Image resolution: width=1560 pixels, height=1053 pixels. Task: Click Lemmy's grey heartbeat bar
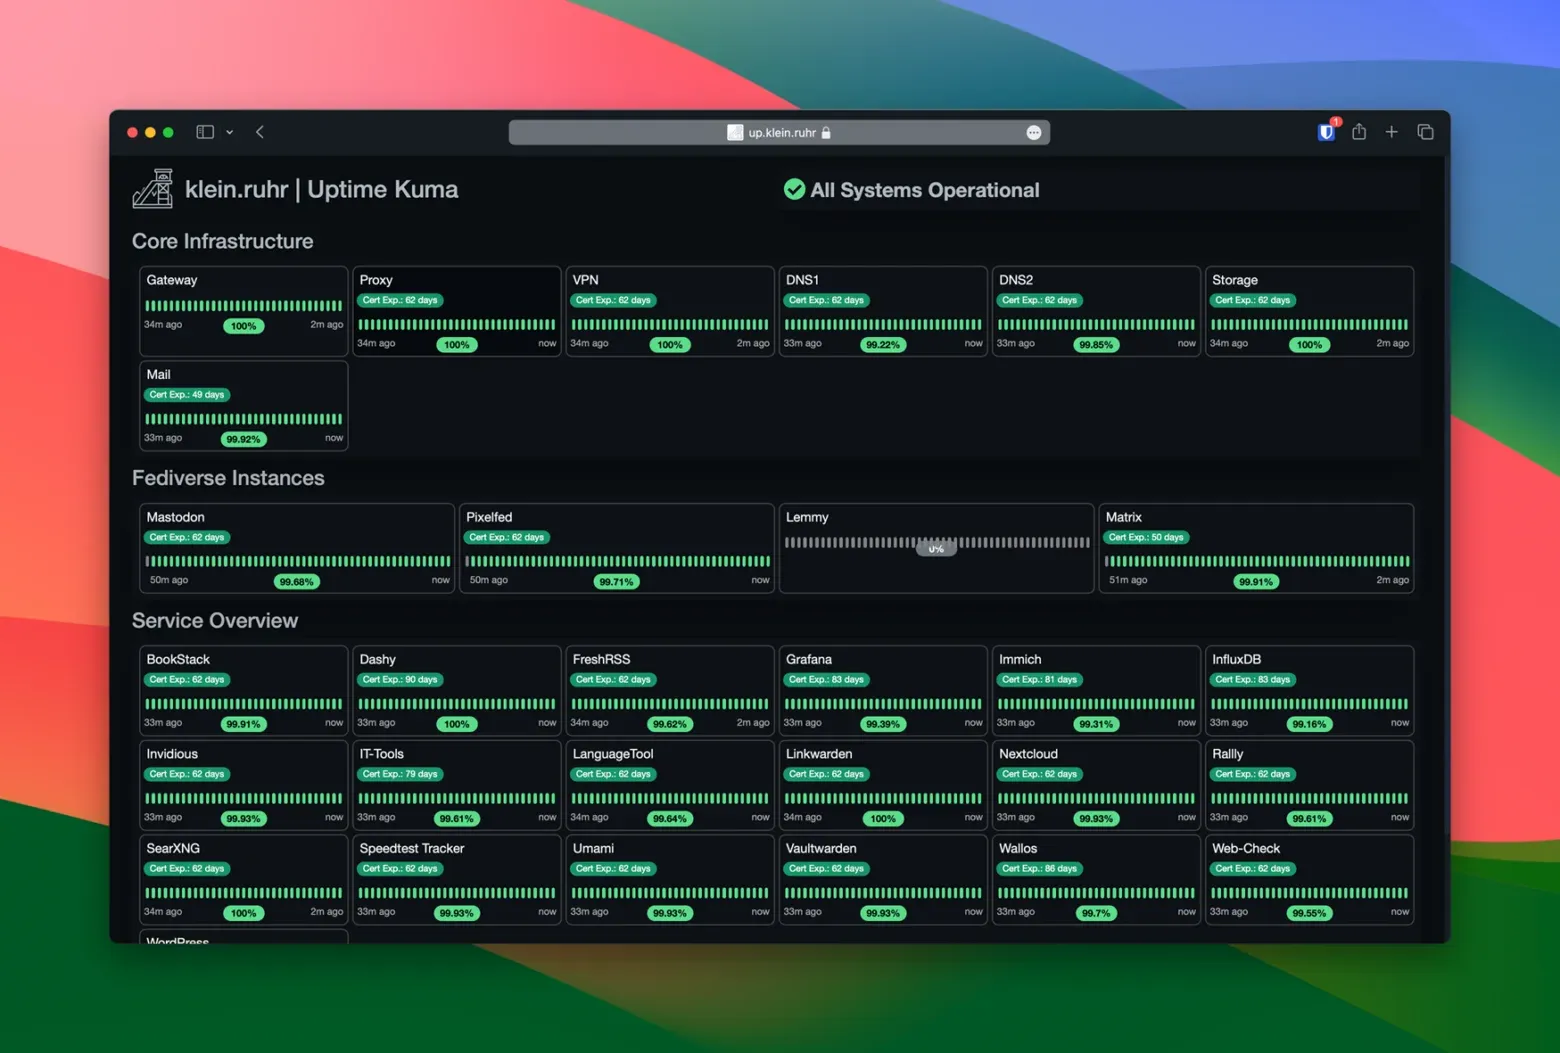tap(937, 542)
